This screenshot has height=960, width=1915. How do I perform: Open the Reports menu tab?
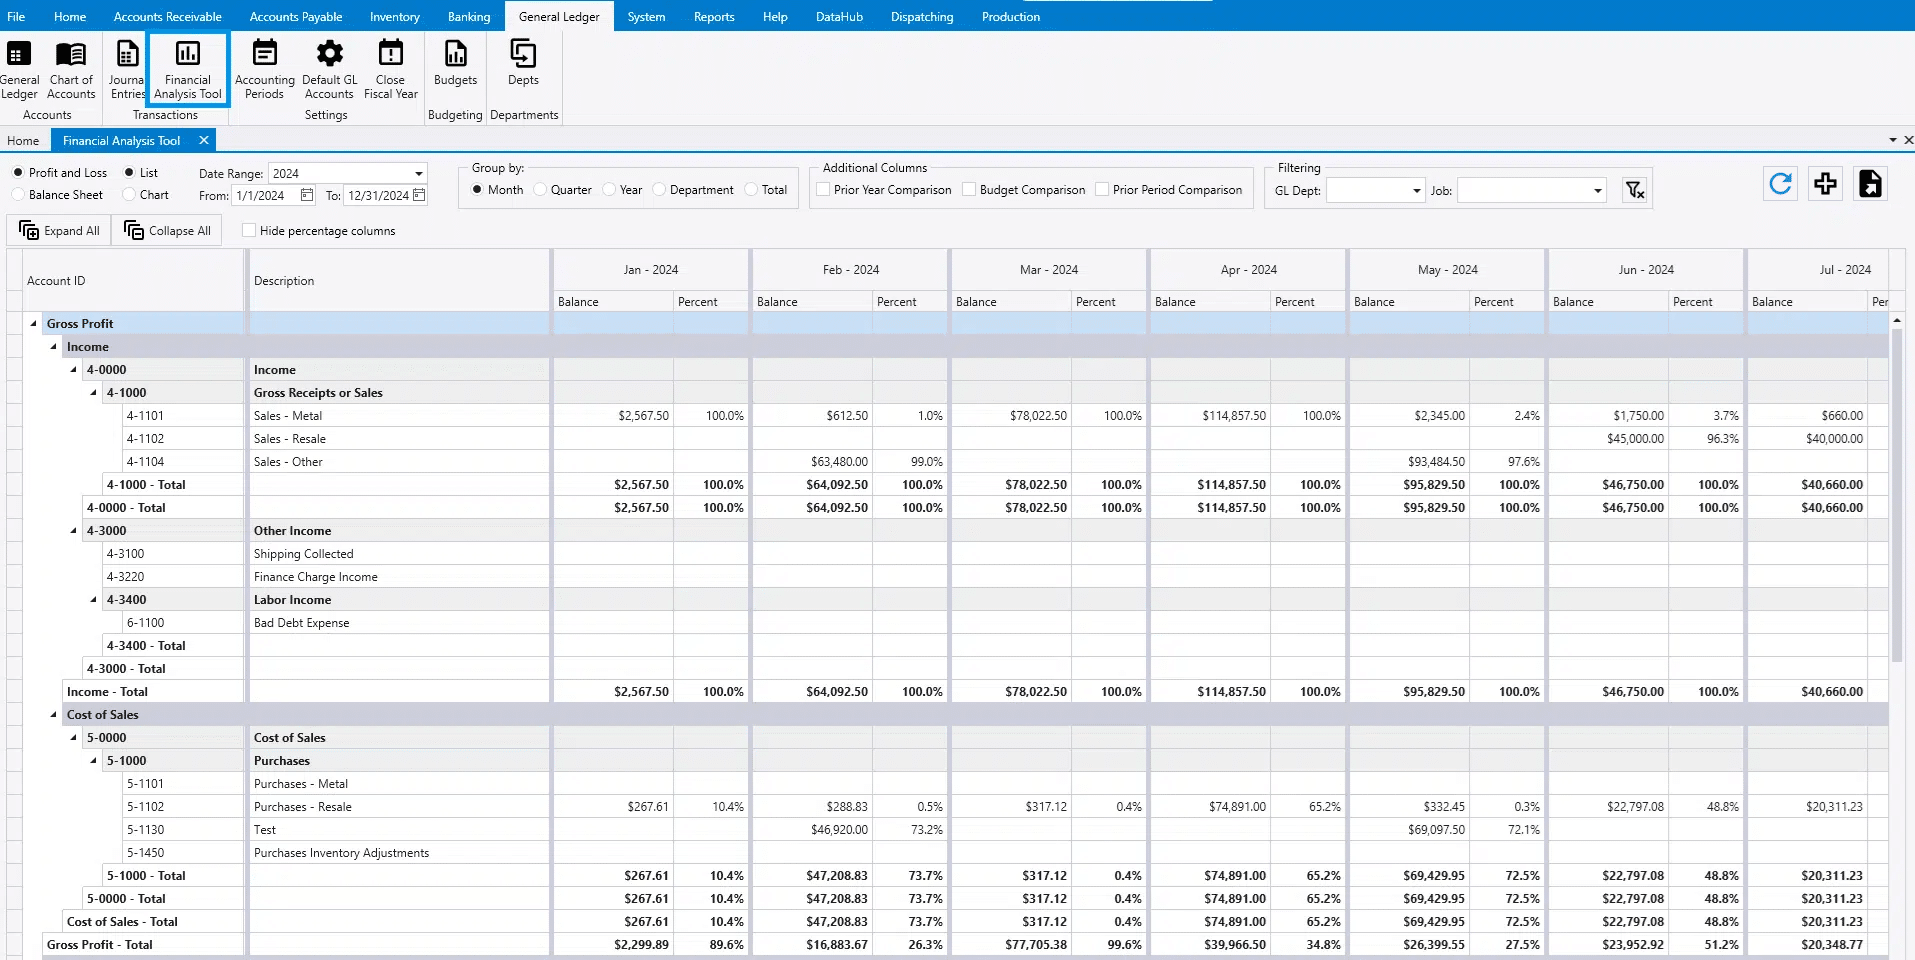713,16
